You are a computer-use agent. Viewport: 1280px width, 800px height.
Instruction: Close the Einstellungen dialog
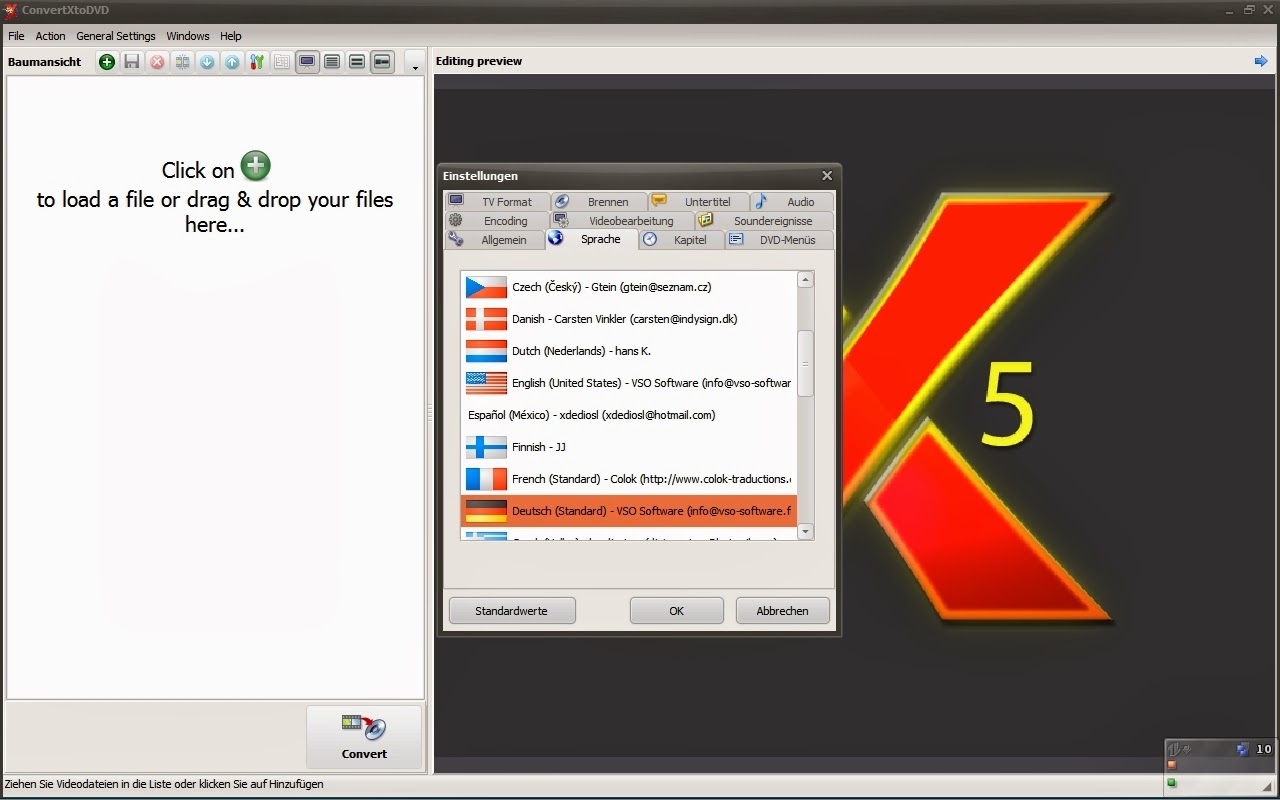coord(827,176)
